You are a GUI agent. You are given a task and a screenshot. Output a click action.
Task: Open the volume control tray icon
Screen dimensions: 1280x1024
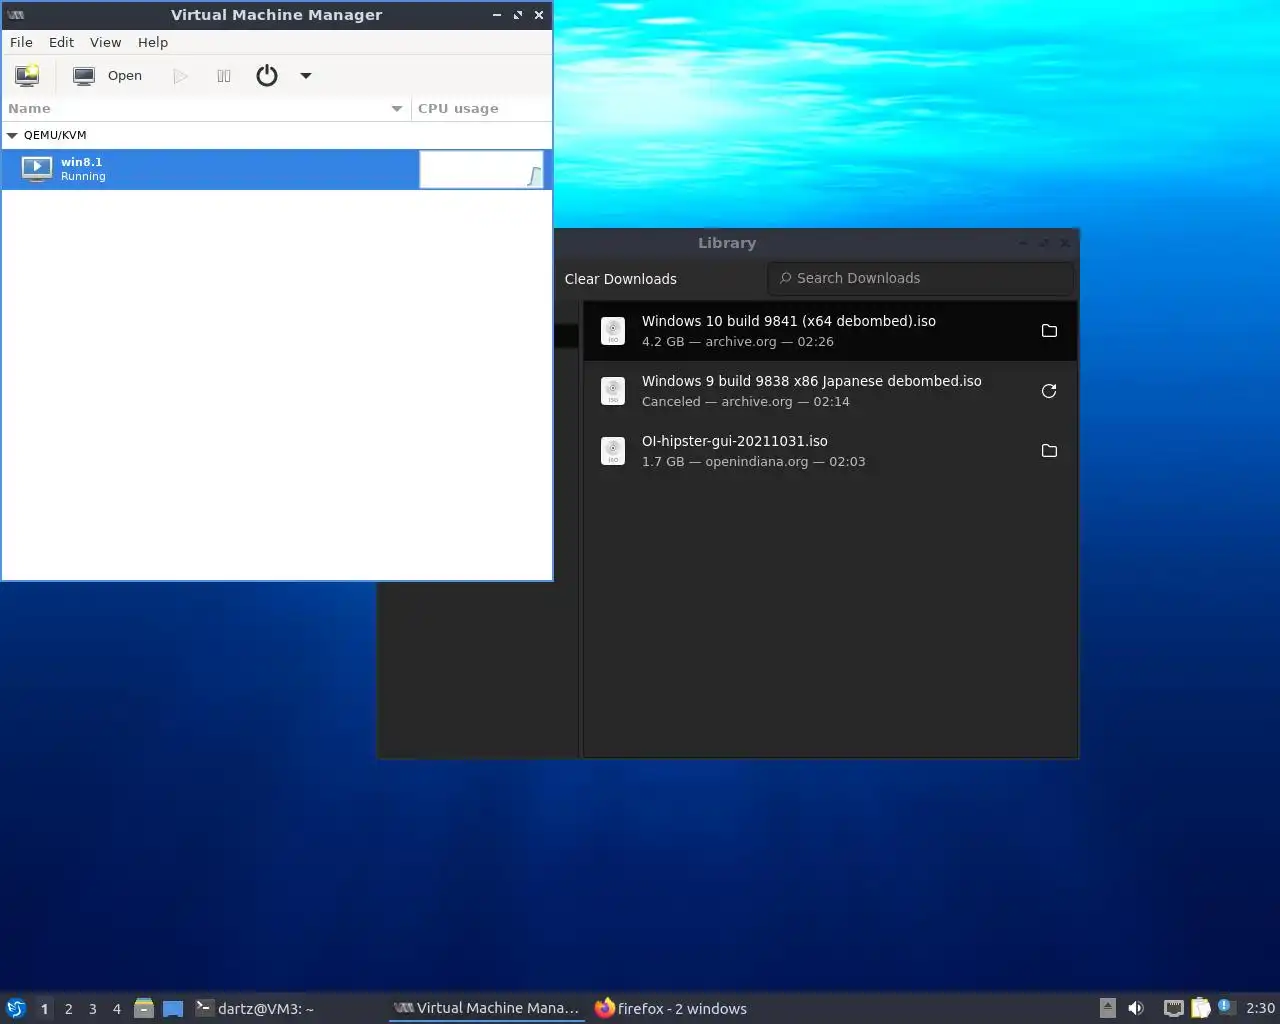[x=1136, y=1008]
